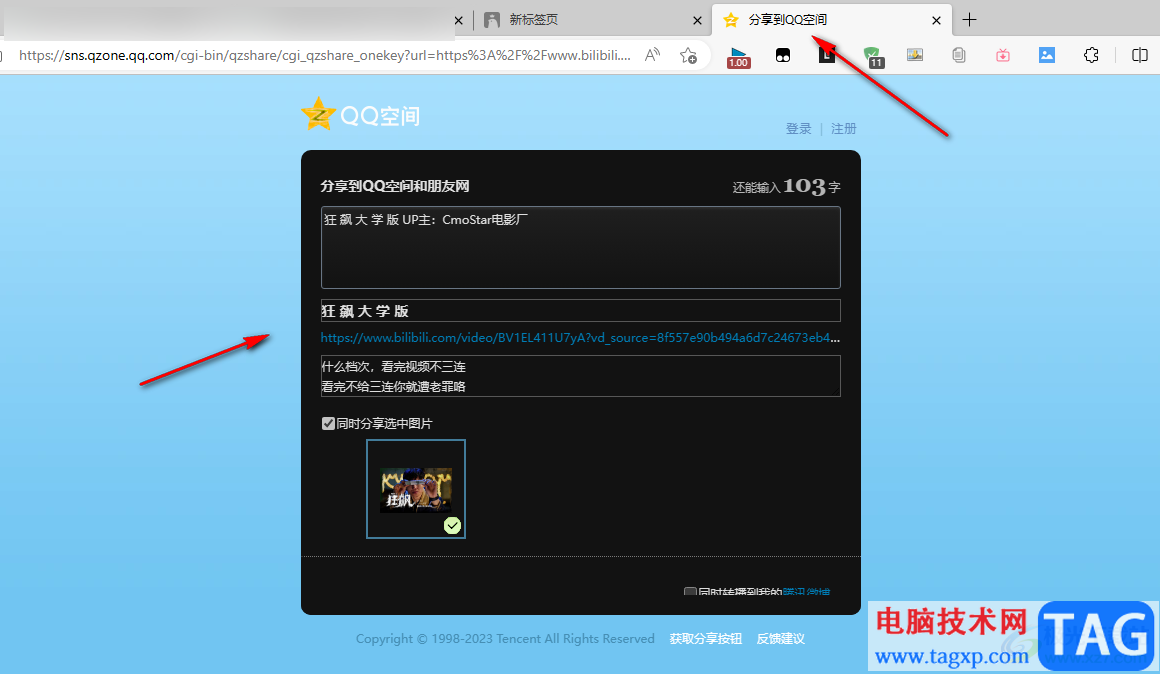
Task: Uncheck 同时分享选中图片 checkbox
Action: (328, 423)
